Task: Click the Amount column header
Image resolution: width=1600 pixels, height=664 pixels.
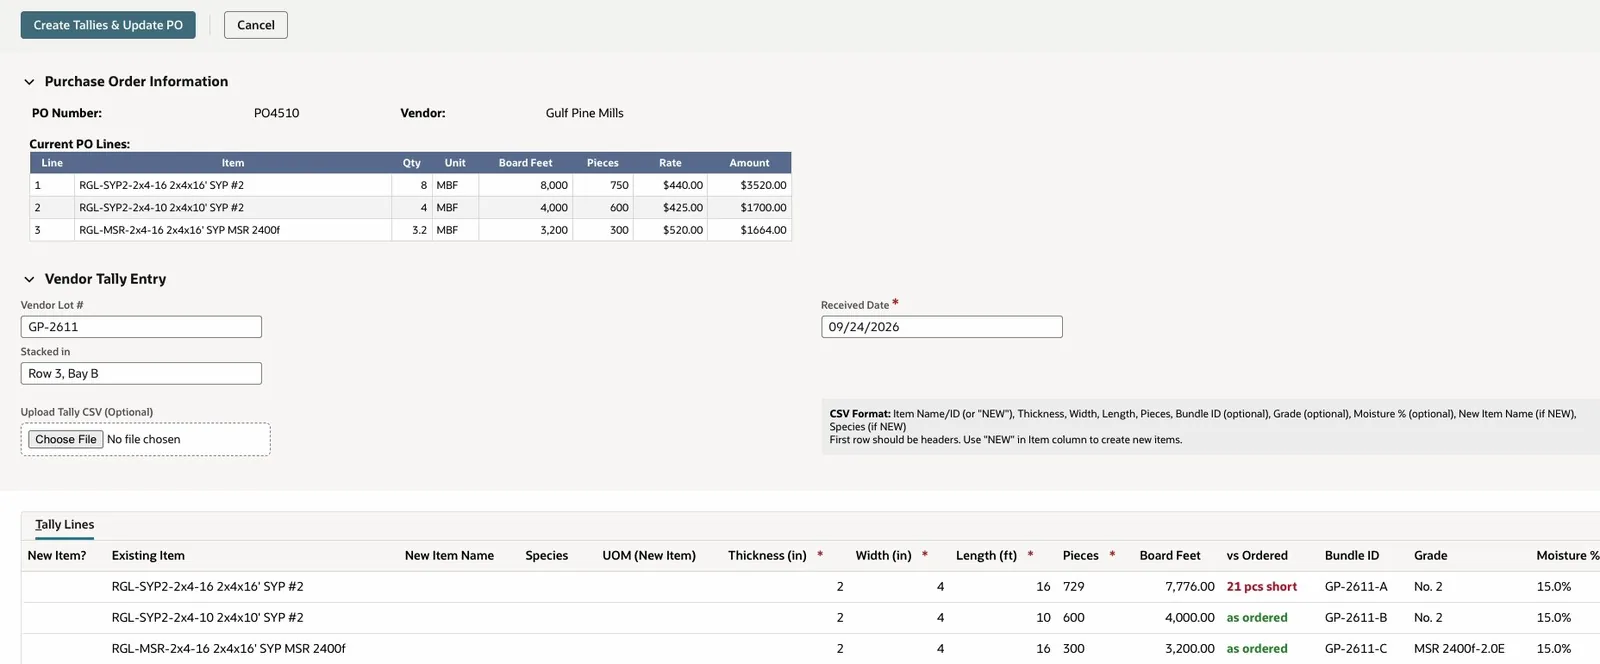Action: 749,163
